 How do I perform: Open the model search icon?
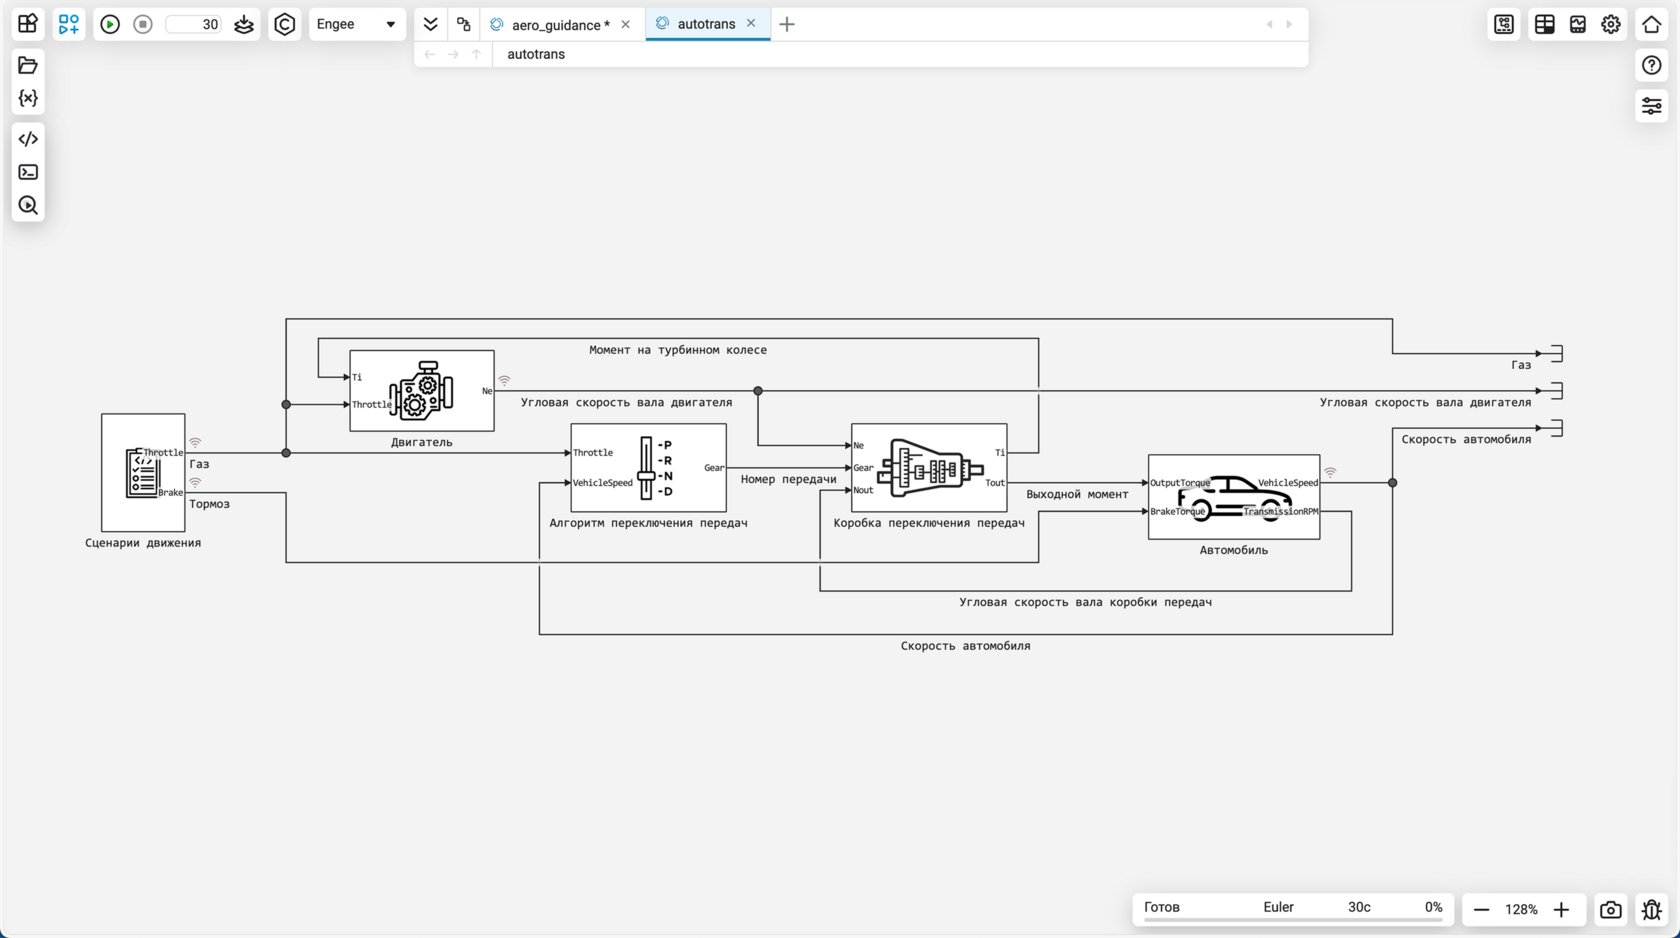click(x=28, y=205)
